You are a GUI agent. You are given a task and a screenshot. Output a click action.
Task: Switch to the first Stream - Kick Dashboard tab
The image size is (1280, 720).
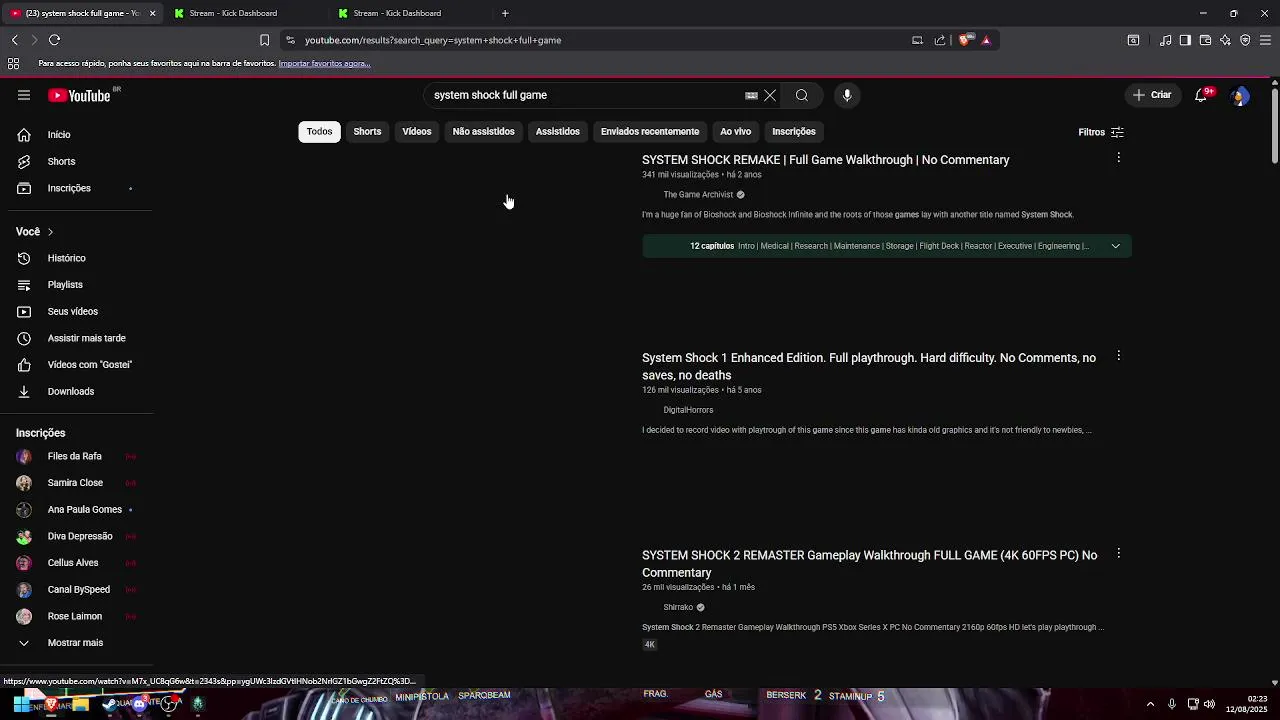(245, 13)
